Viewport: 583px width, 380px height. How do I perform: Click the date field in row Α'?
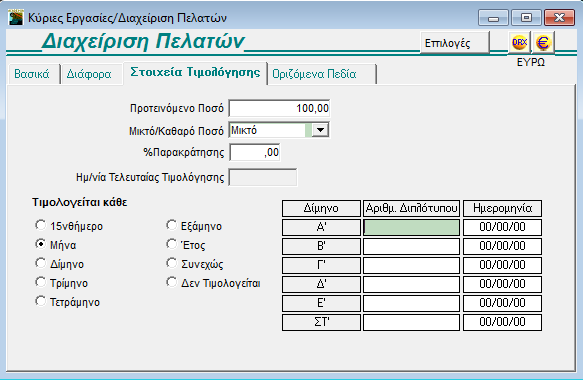coord(502,227)
